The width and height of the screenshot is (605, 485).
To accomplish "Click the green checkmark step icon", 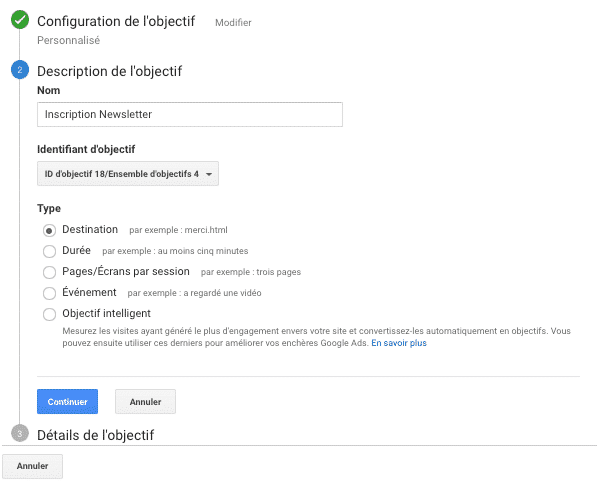I will point(19,19).
